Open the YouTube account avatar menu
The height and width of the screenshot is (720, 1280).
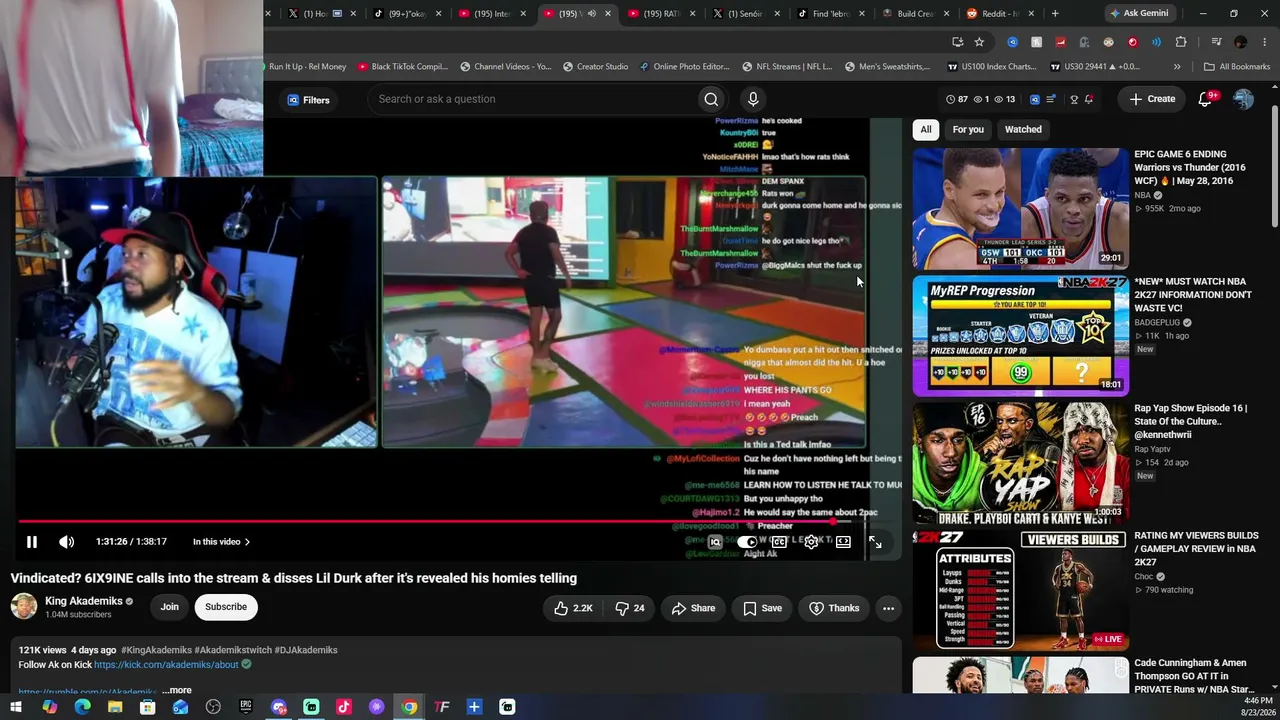(x=1243, y=99)
